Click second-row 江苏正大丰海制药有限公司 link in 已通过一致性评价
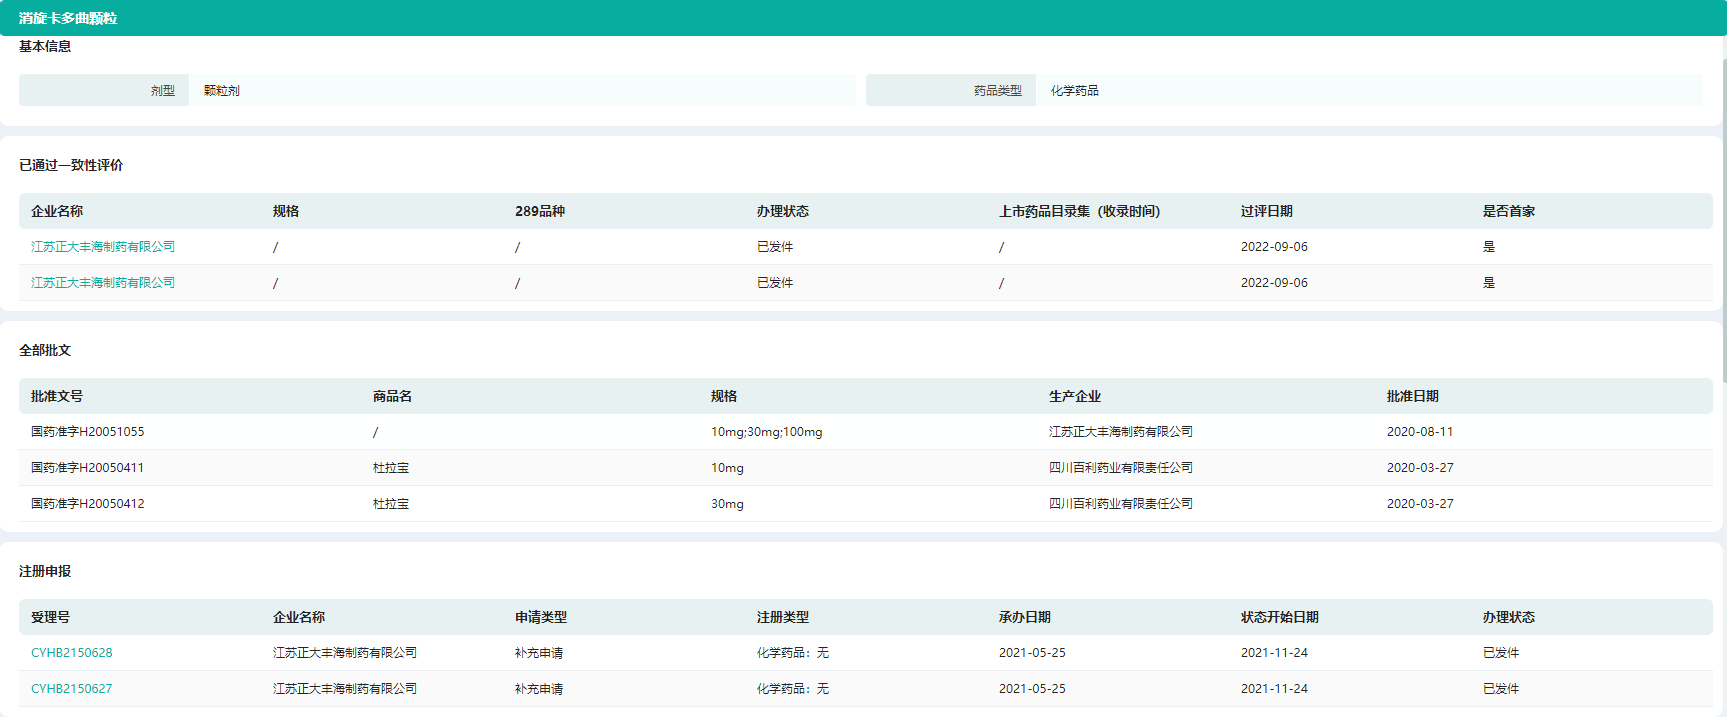Viewport: 1727px width, 717px height. point(103,283)
